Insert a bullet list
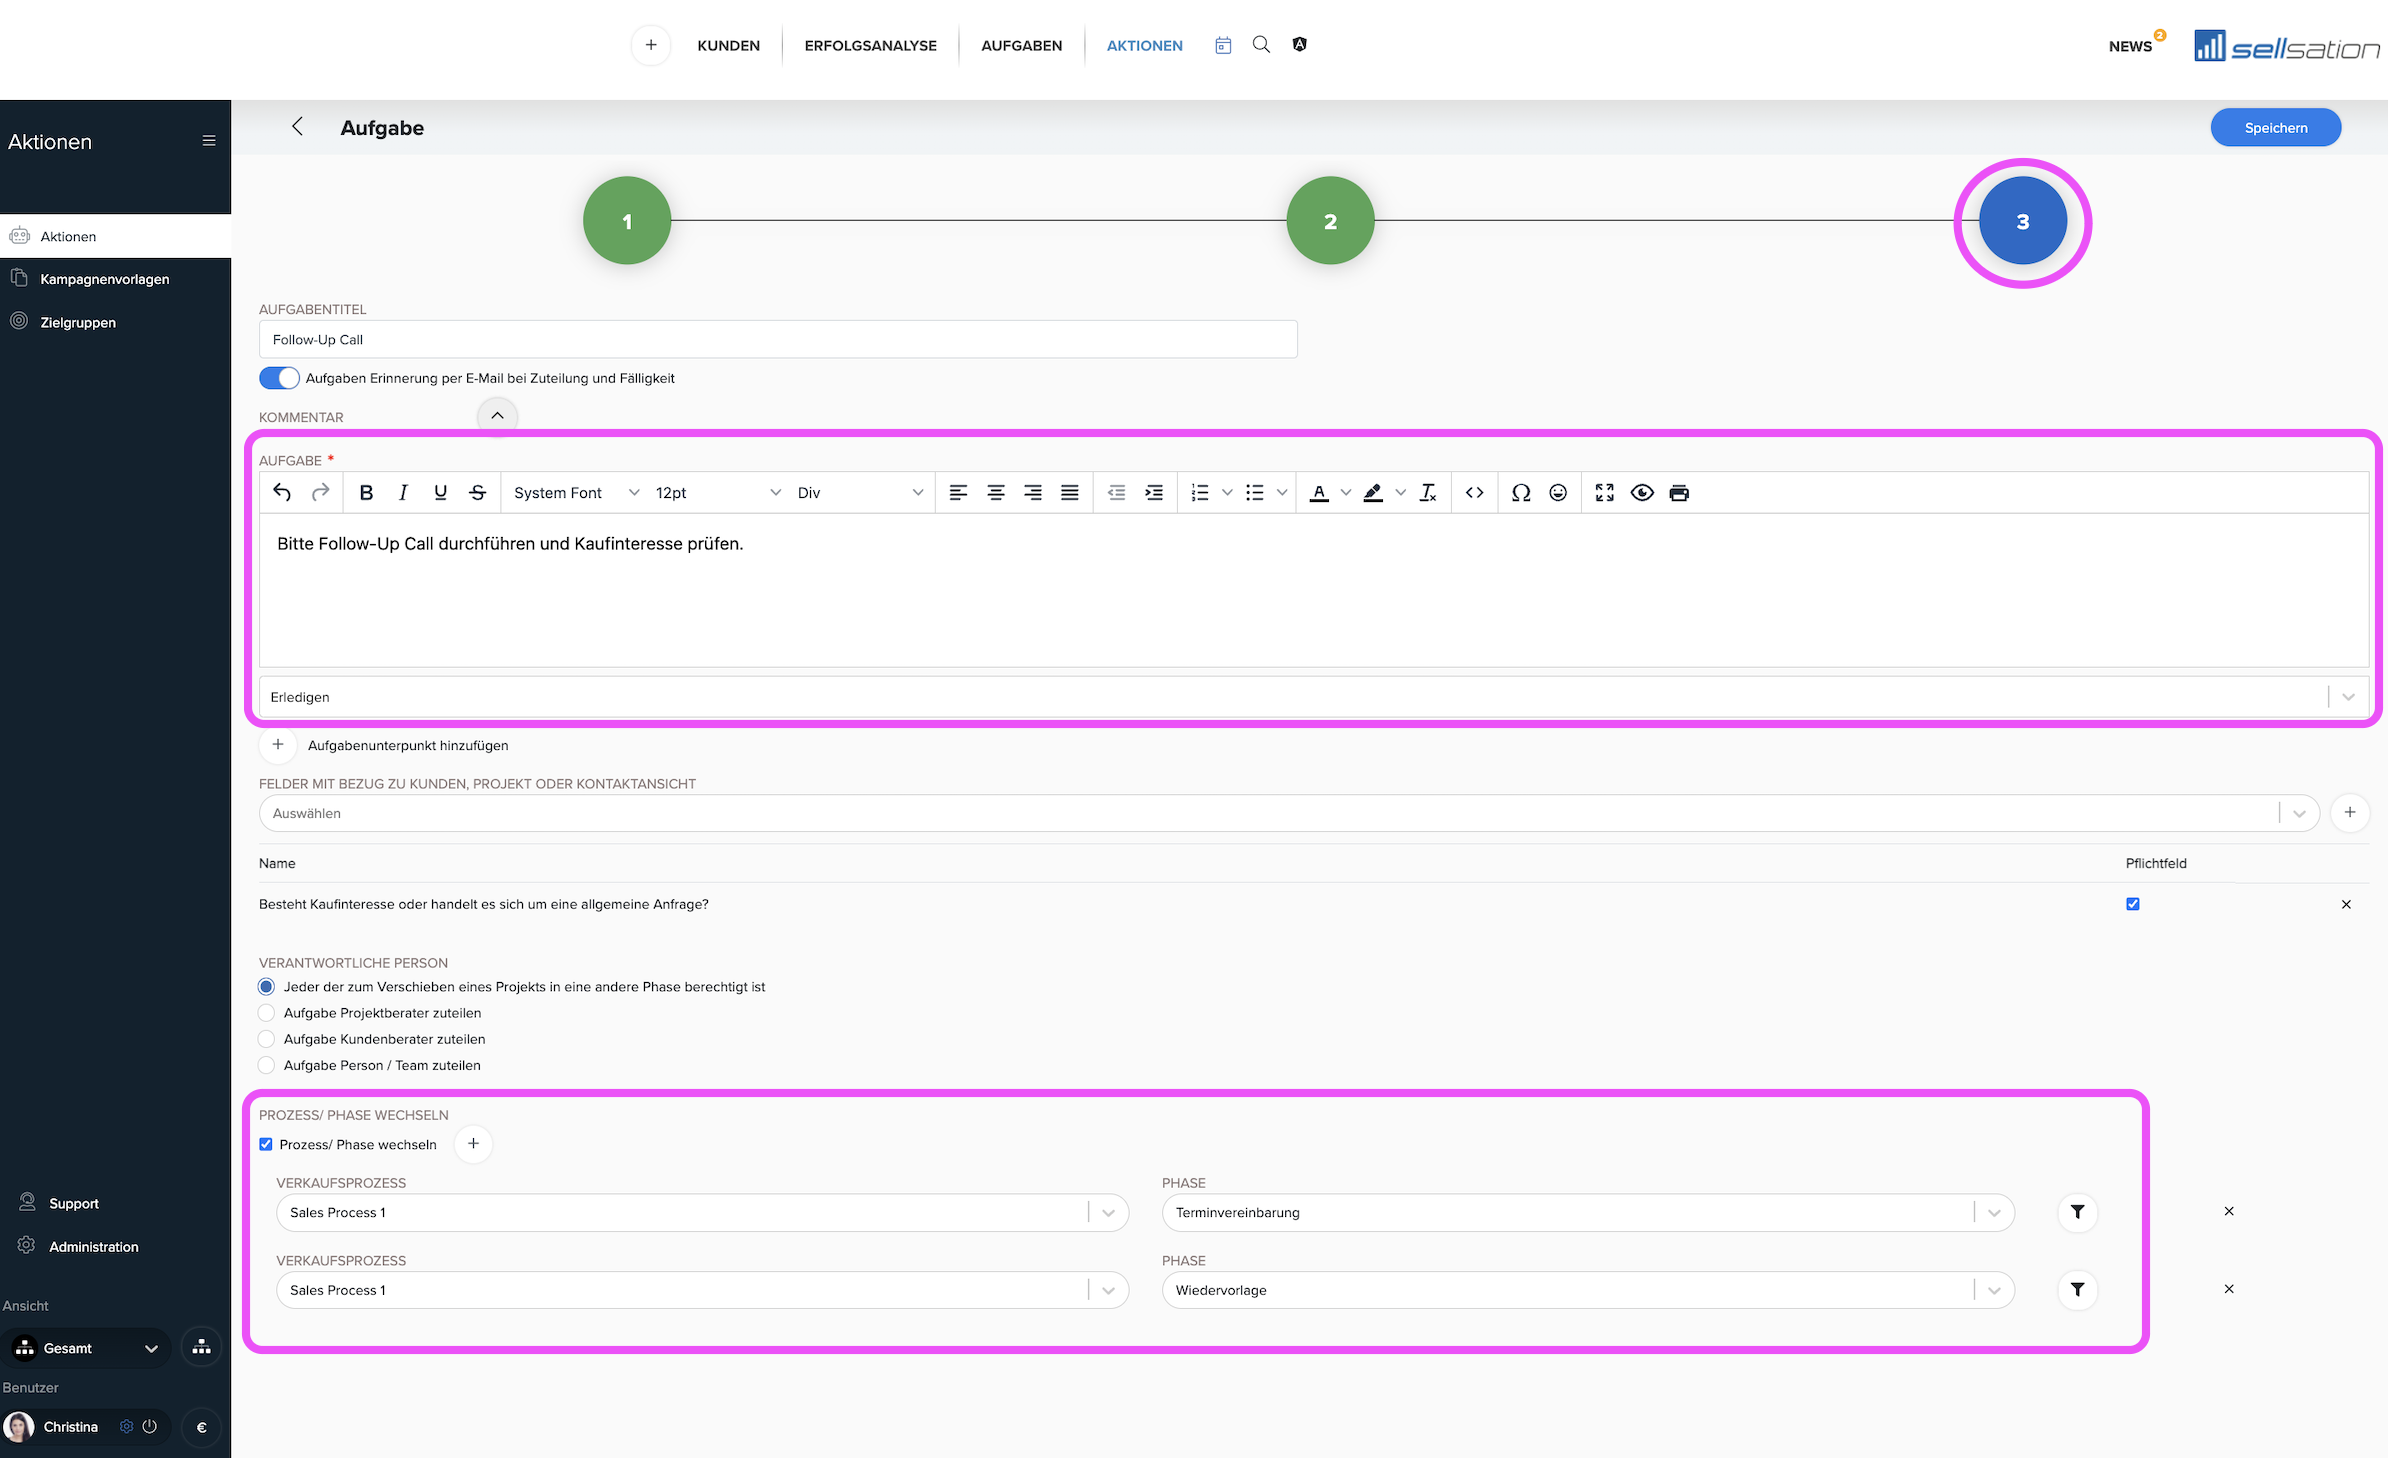Screen dimensions: 2388x1458 pos(1255,493)
